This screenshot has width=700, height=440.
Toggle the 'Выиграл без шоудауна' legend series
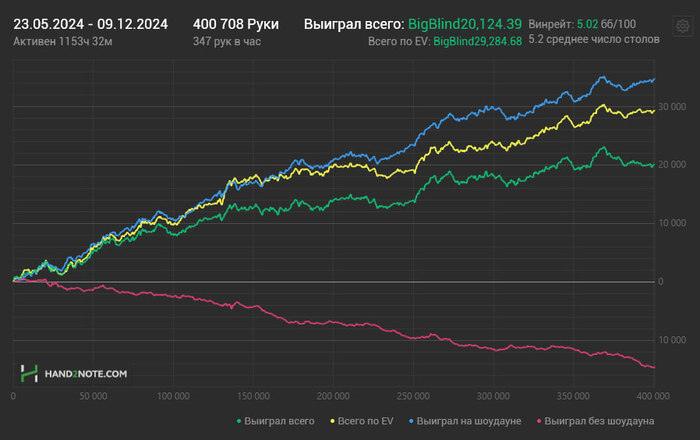click(596, 421)
